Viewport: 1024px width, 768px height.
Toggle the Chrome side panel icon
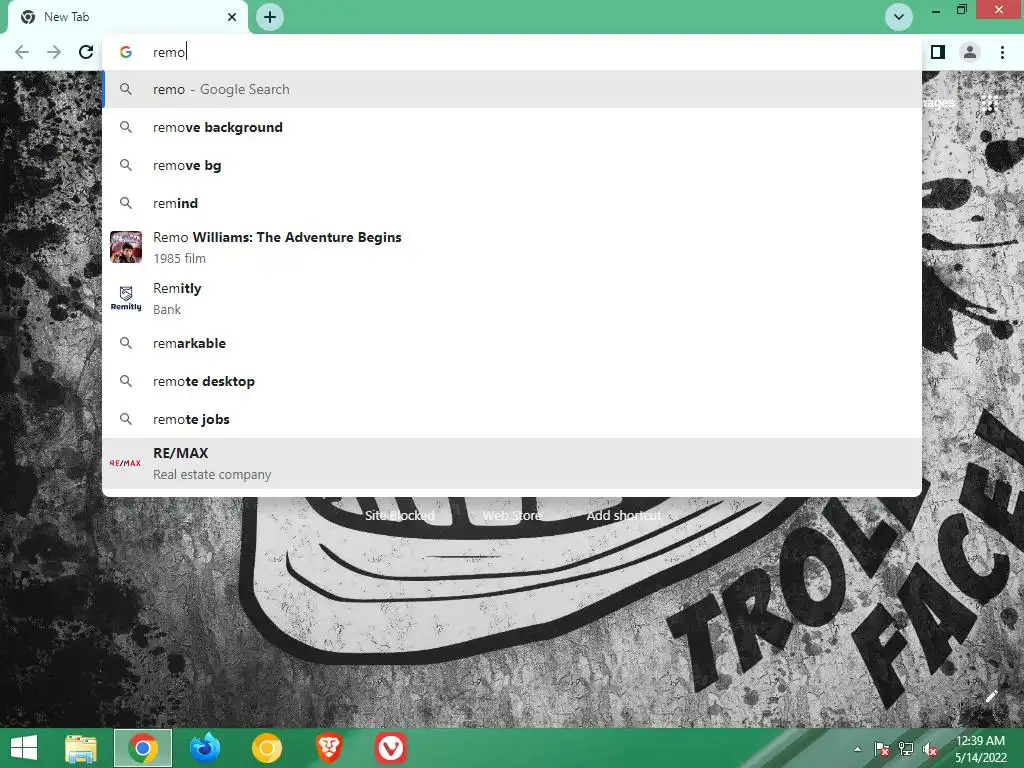pyautogui.click(x=938, y=52)
